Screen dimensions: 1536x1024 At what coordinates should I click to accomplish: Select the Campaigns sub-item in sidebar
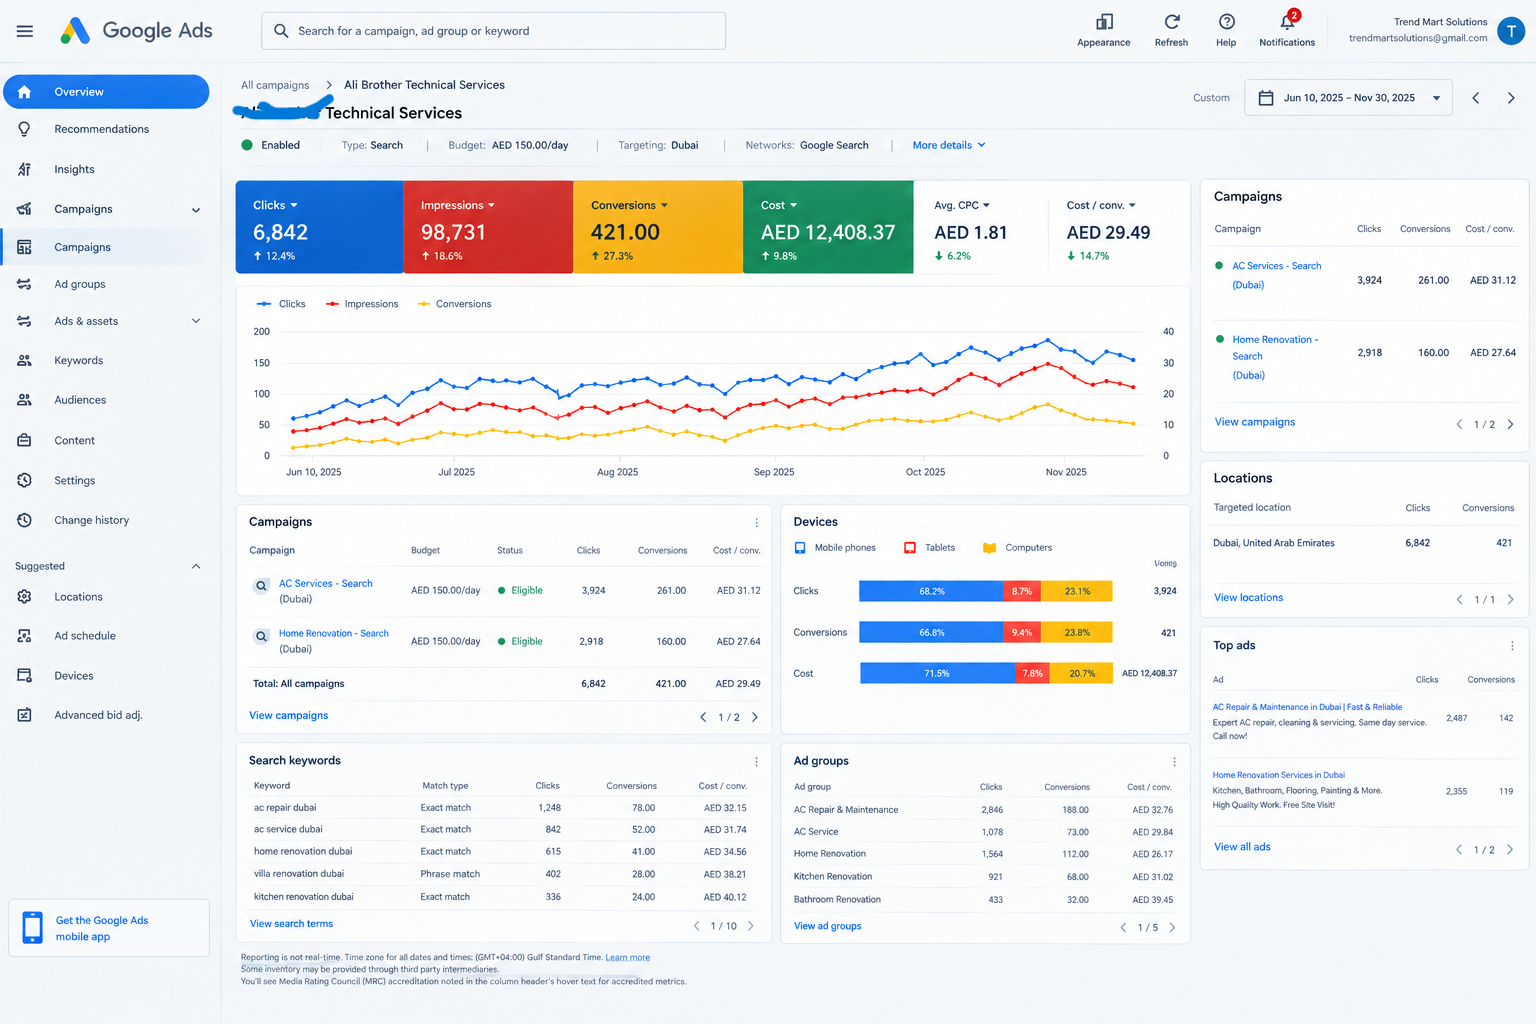pyautogui.click(x=106, y=247)
